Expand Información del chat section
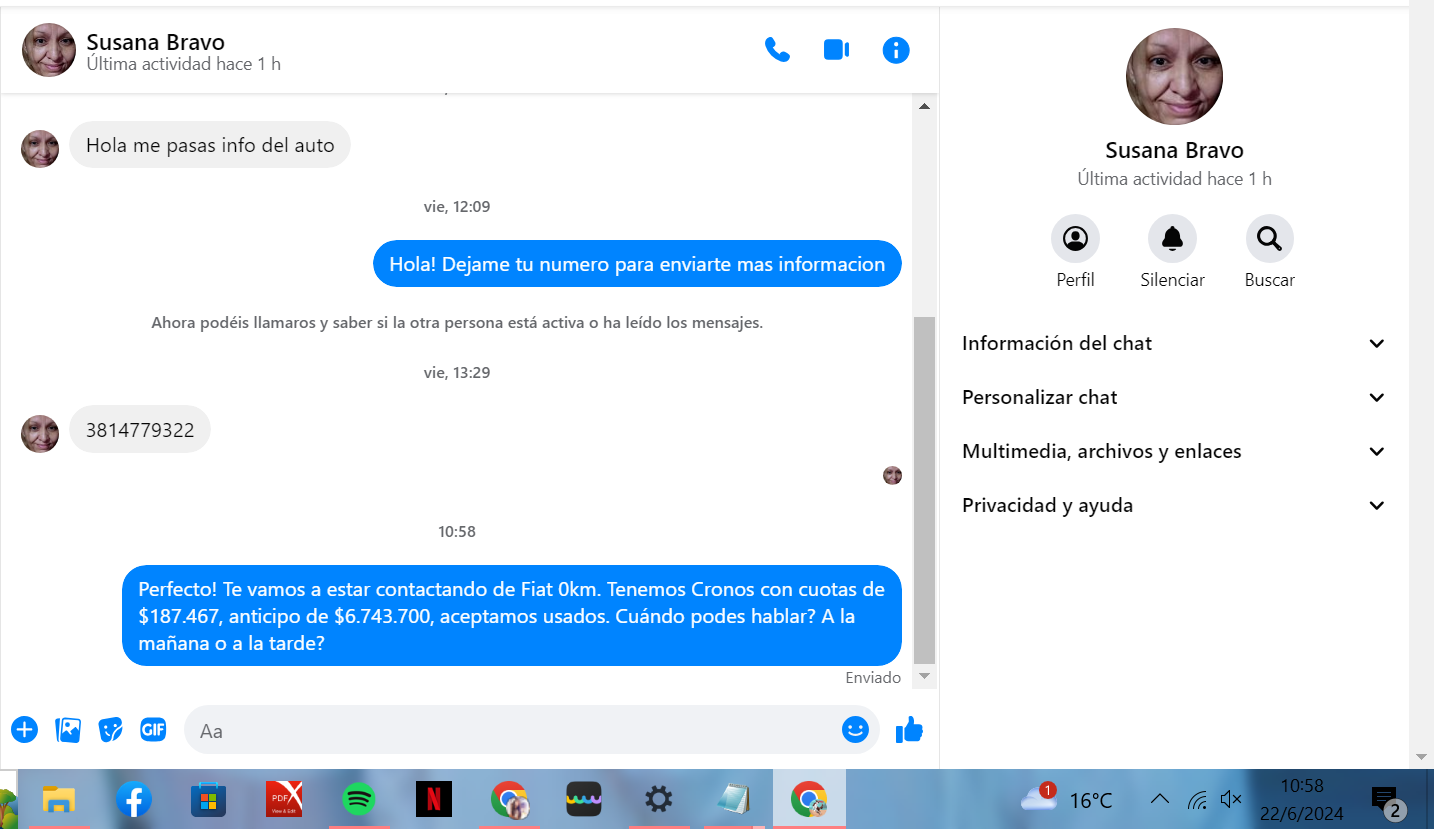This screenshot has width=1434, height=829. 1173,344
